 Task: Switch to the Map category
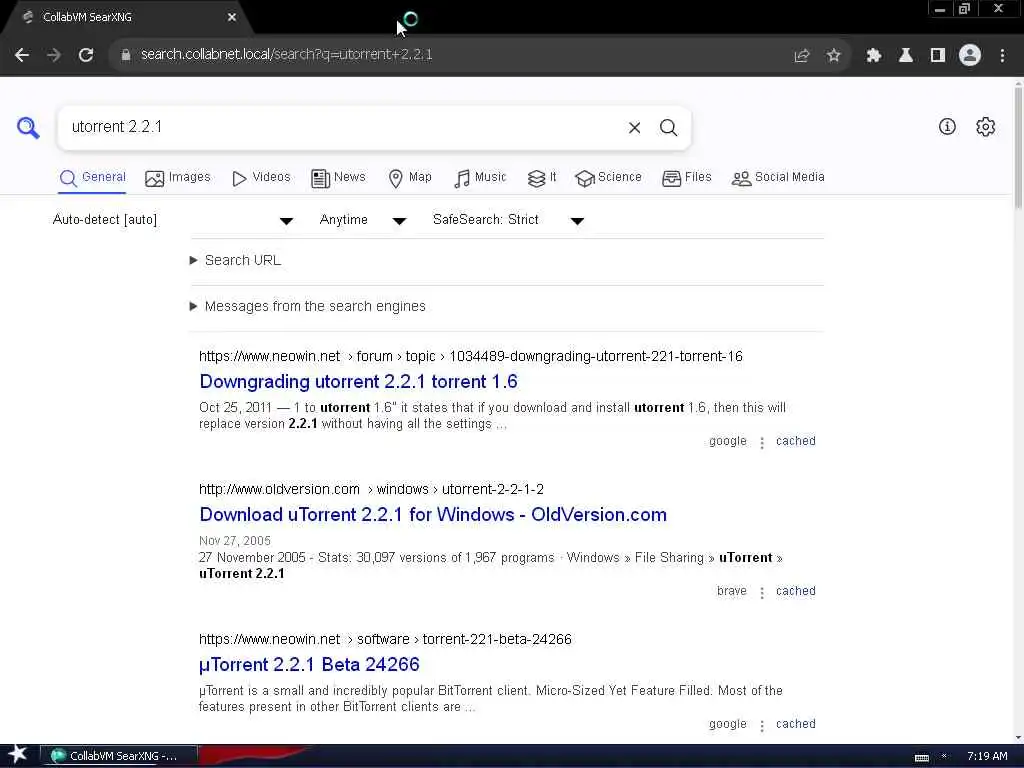click(x=409, y=178)
